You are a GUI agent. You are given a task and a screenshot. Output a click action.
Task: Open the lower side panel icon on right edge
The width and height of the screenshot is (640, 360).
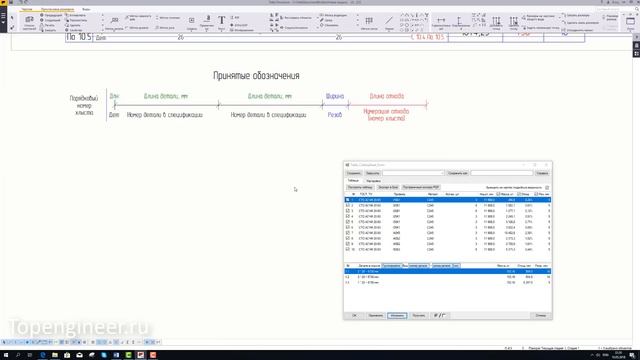click(x=636, y=54)
